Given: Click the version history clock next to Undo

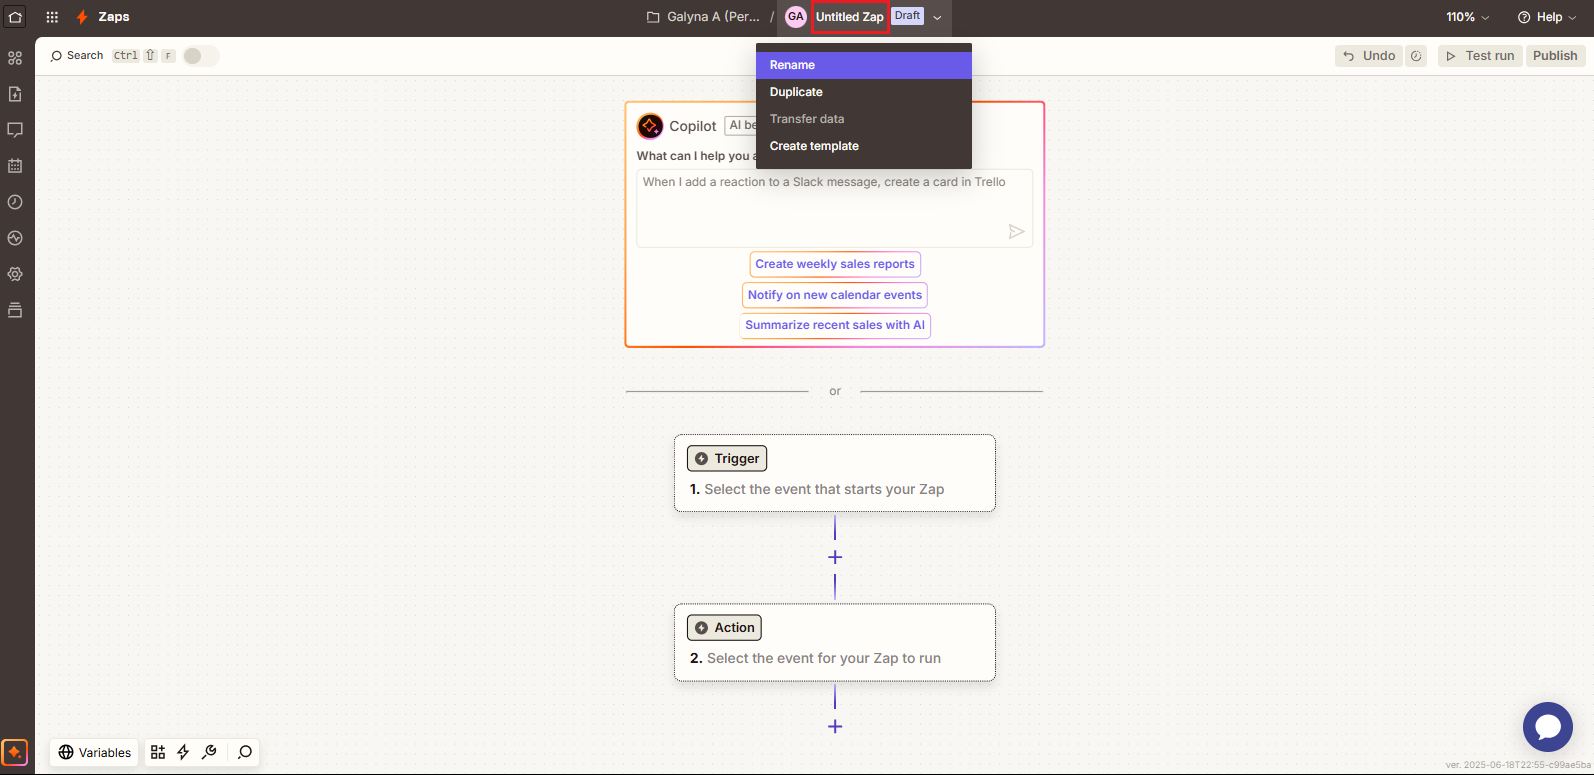Looking at the screenshot, I should 1416,56.
